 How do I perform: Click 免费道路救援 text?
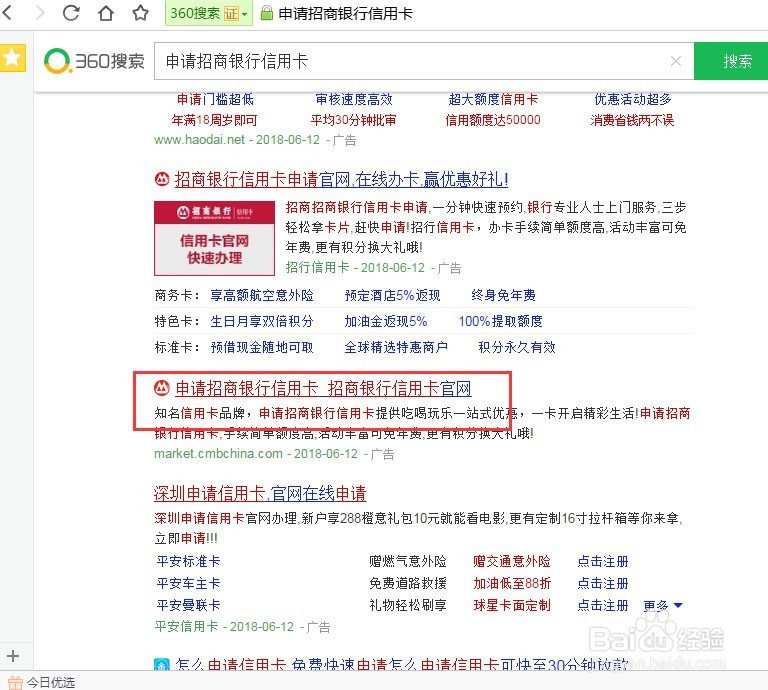pos(408,583)
